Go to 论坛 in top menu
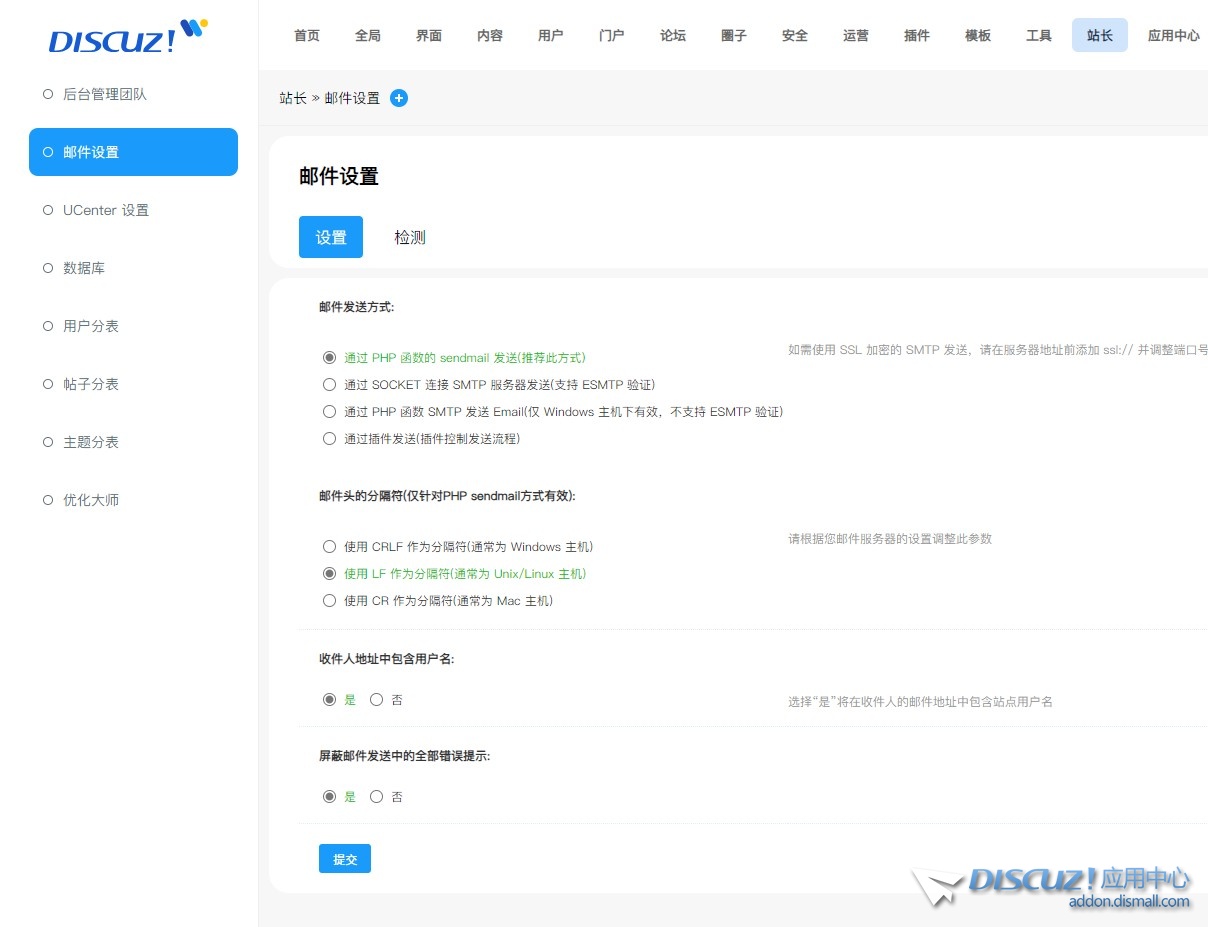The image size is (1208, 927). 673,35
